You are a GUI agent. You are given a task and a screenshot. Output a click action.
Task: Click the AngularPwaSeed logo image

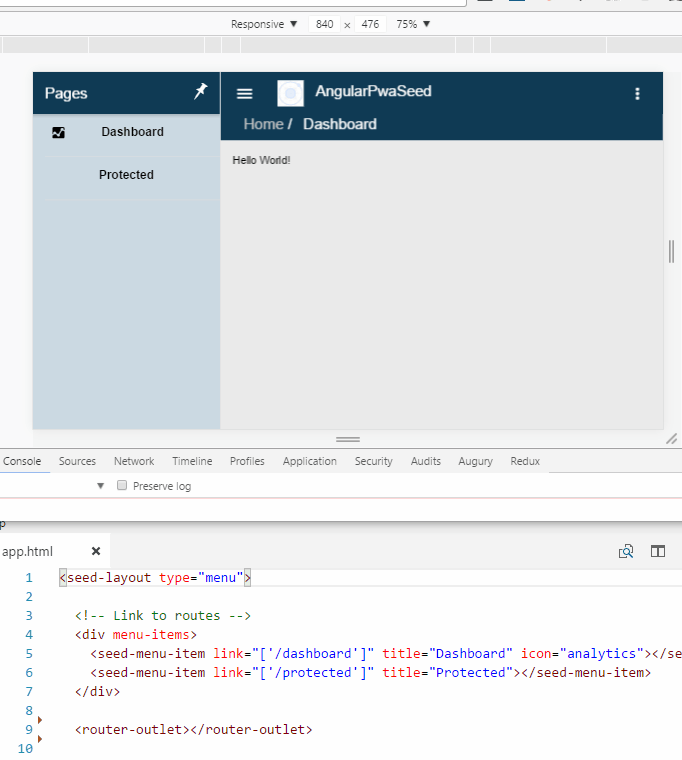click(x=290, y=93)
